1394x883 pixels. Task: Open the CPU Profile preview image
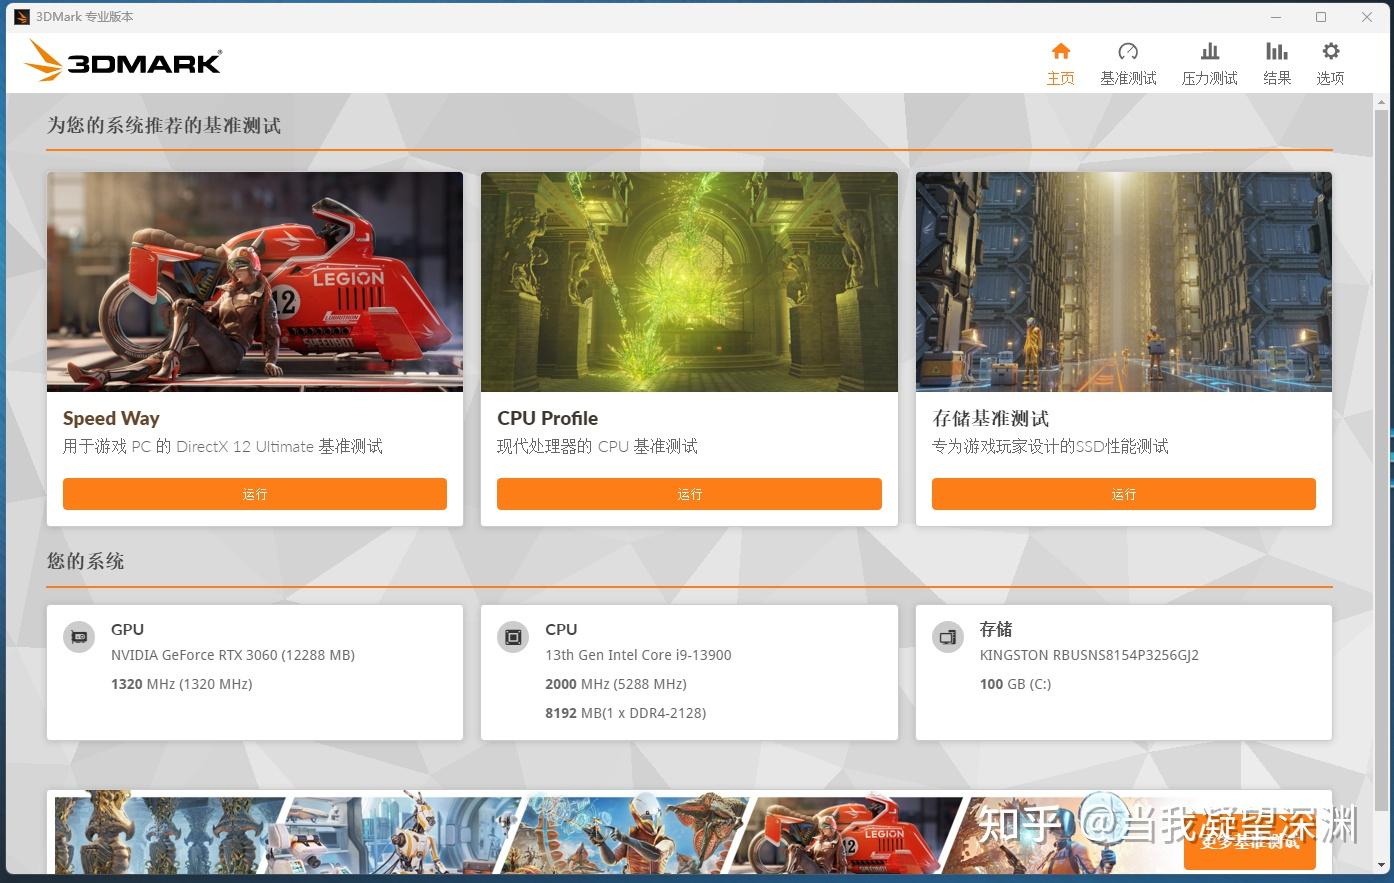(689, 281)
